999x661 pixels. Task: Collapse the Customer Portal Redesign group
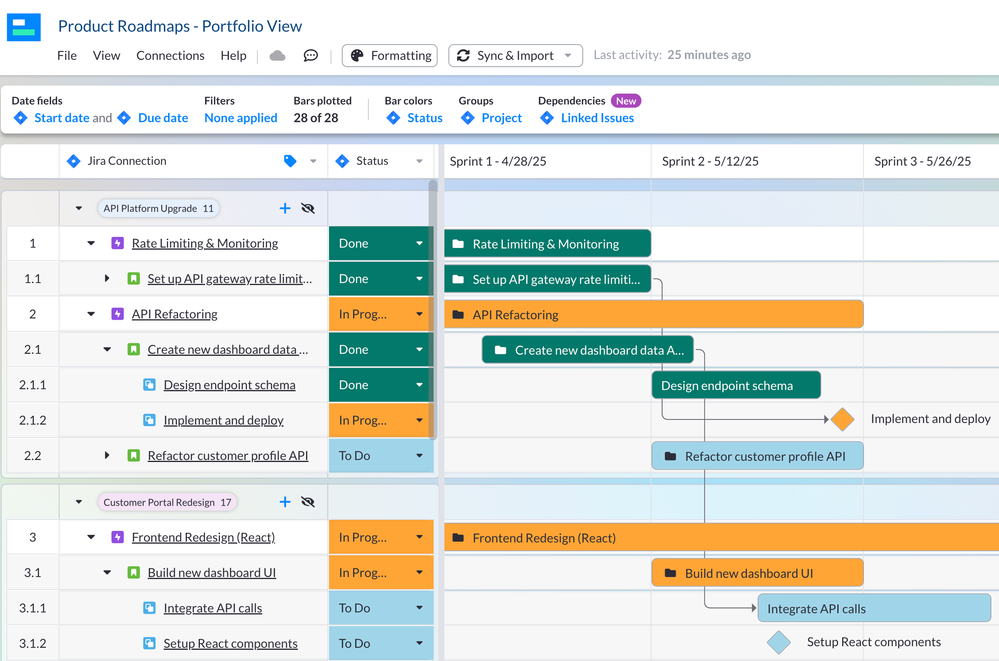[x=78, y=502]
